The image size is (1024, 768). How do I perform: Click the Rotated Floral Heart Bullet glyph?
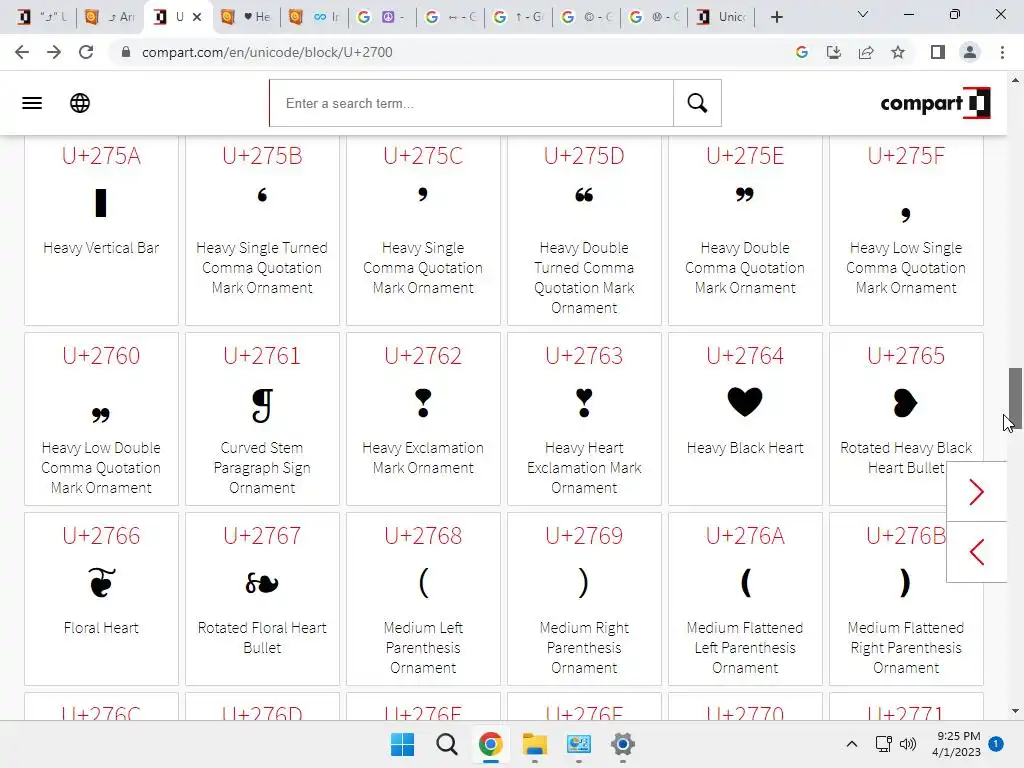click(262, 583)
